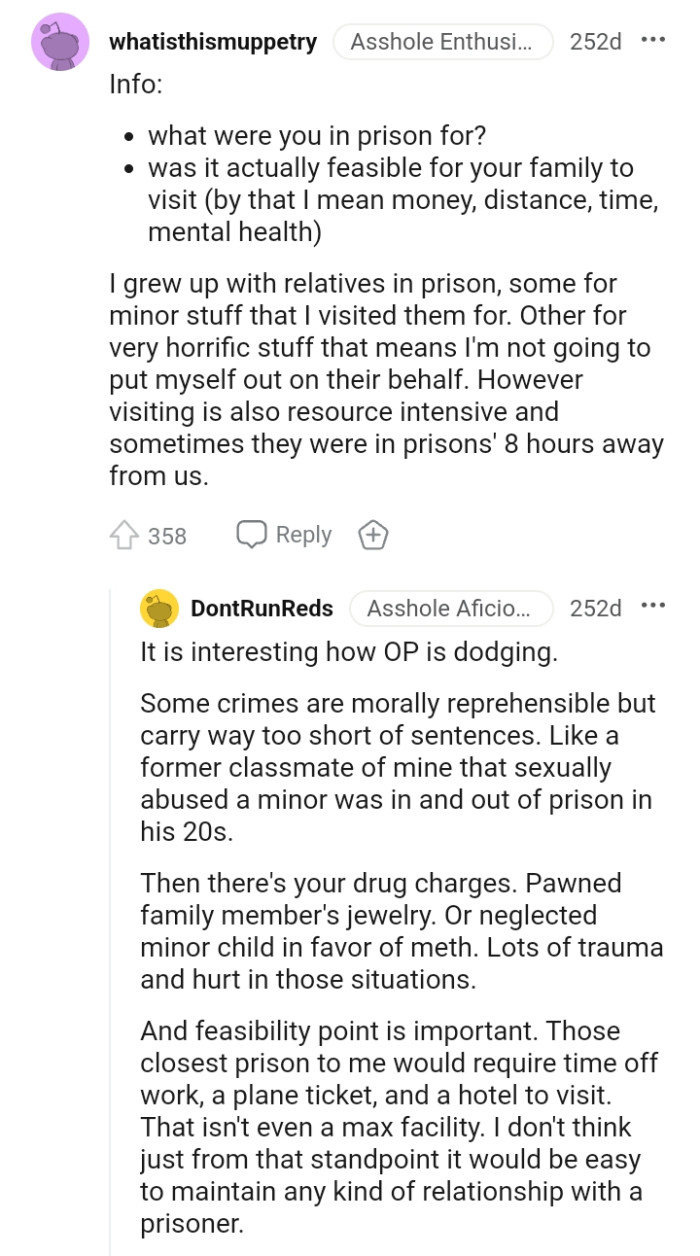Click whatisthismuppetry's purple alien avatar

[60, 42]
